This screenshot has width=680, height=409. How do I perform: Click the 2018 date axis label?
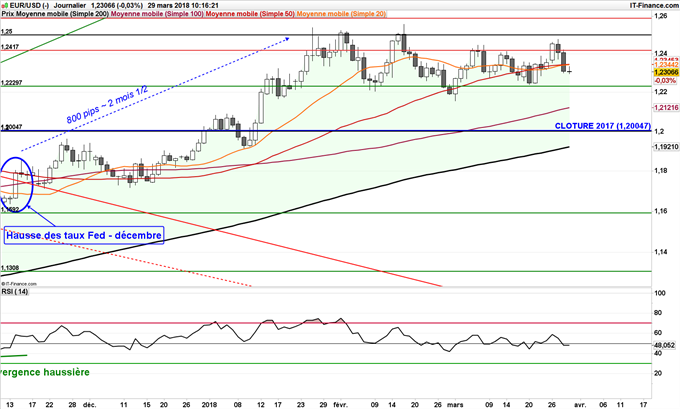tap(209, 405)
